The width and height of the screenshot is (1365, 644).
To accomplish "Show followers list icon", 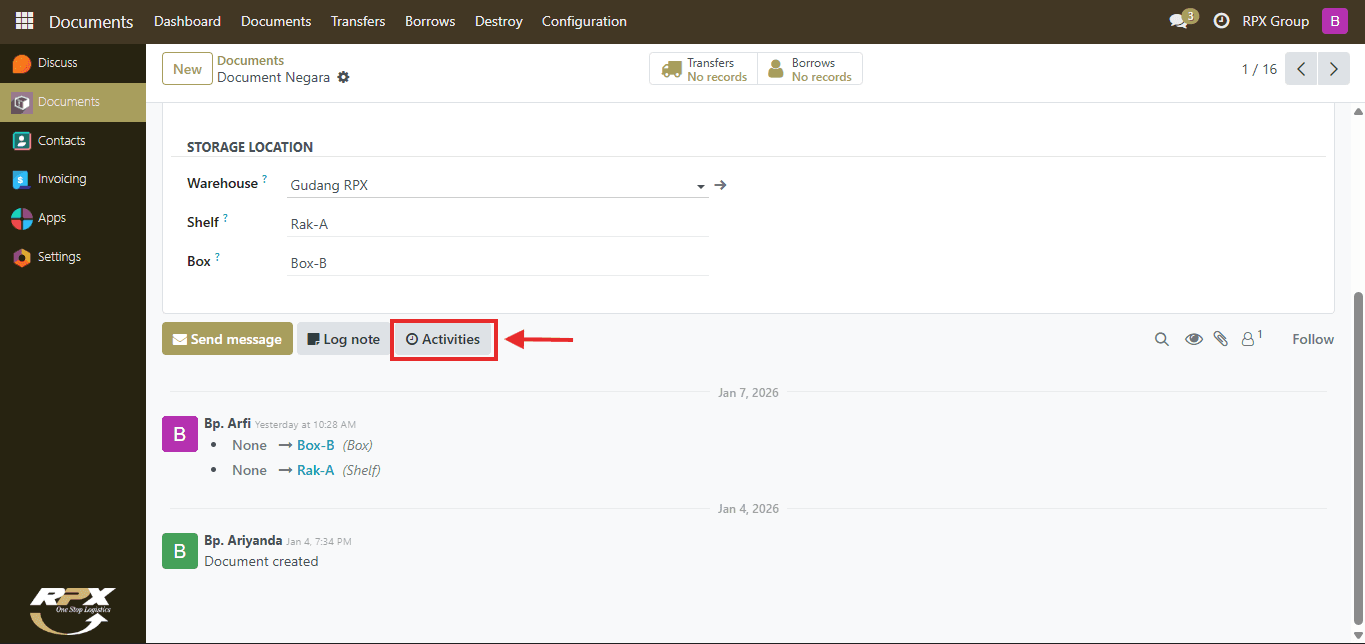I will tap(1251, 338).
